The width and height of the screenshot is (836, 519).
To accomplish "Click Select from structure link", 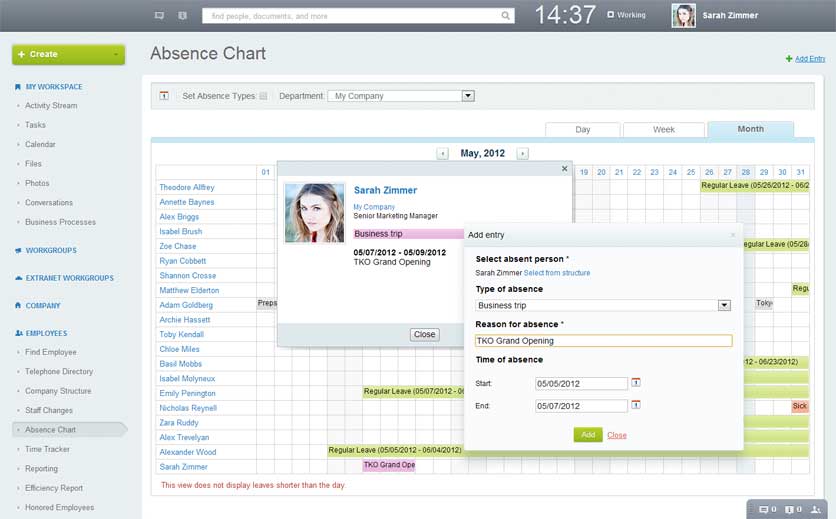I will [556, 272].
